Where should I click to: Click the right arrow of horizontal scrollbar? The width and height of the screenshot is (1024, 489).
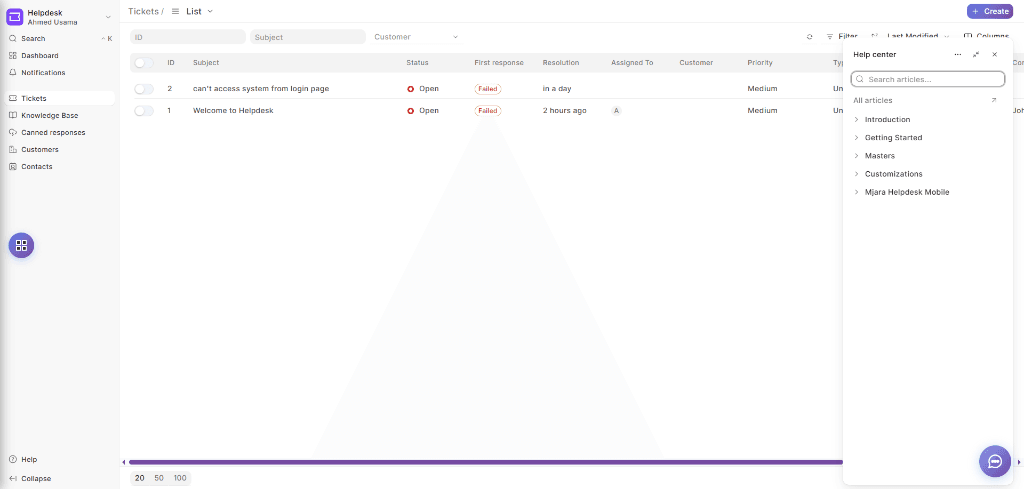pyautogui.click(x=1019, y=462)
